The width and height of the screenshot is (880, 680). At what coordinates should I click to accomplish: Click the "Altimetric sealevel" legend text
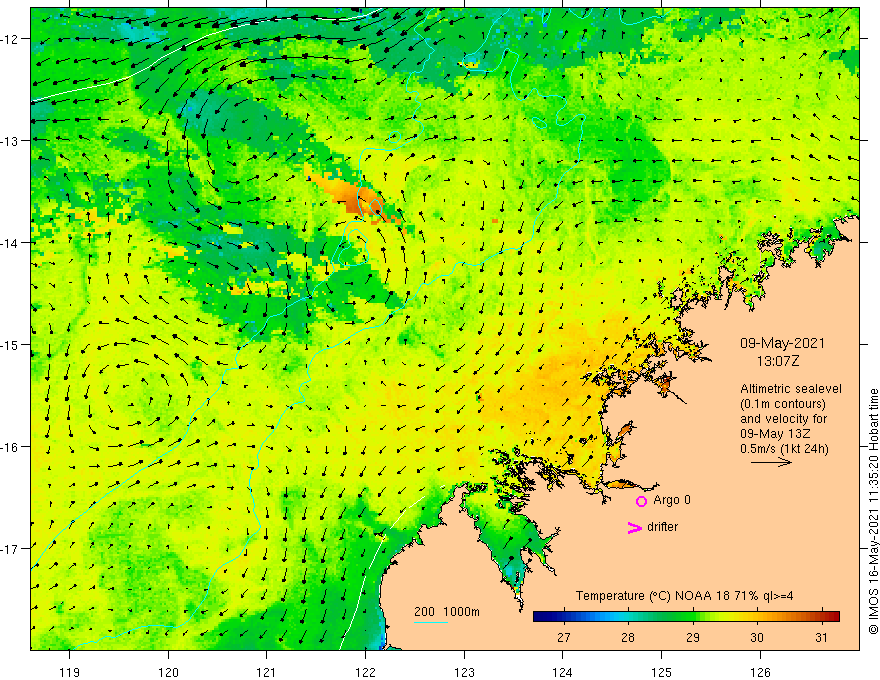(791, 389)
